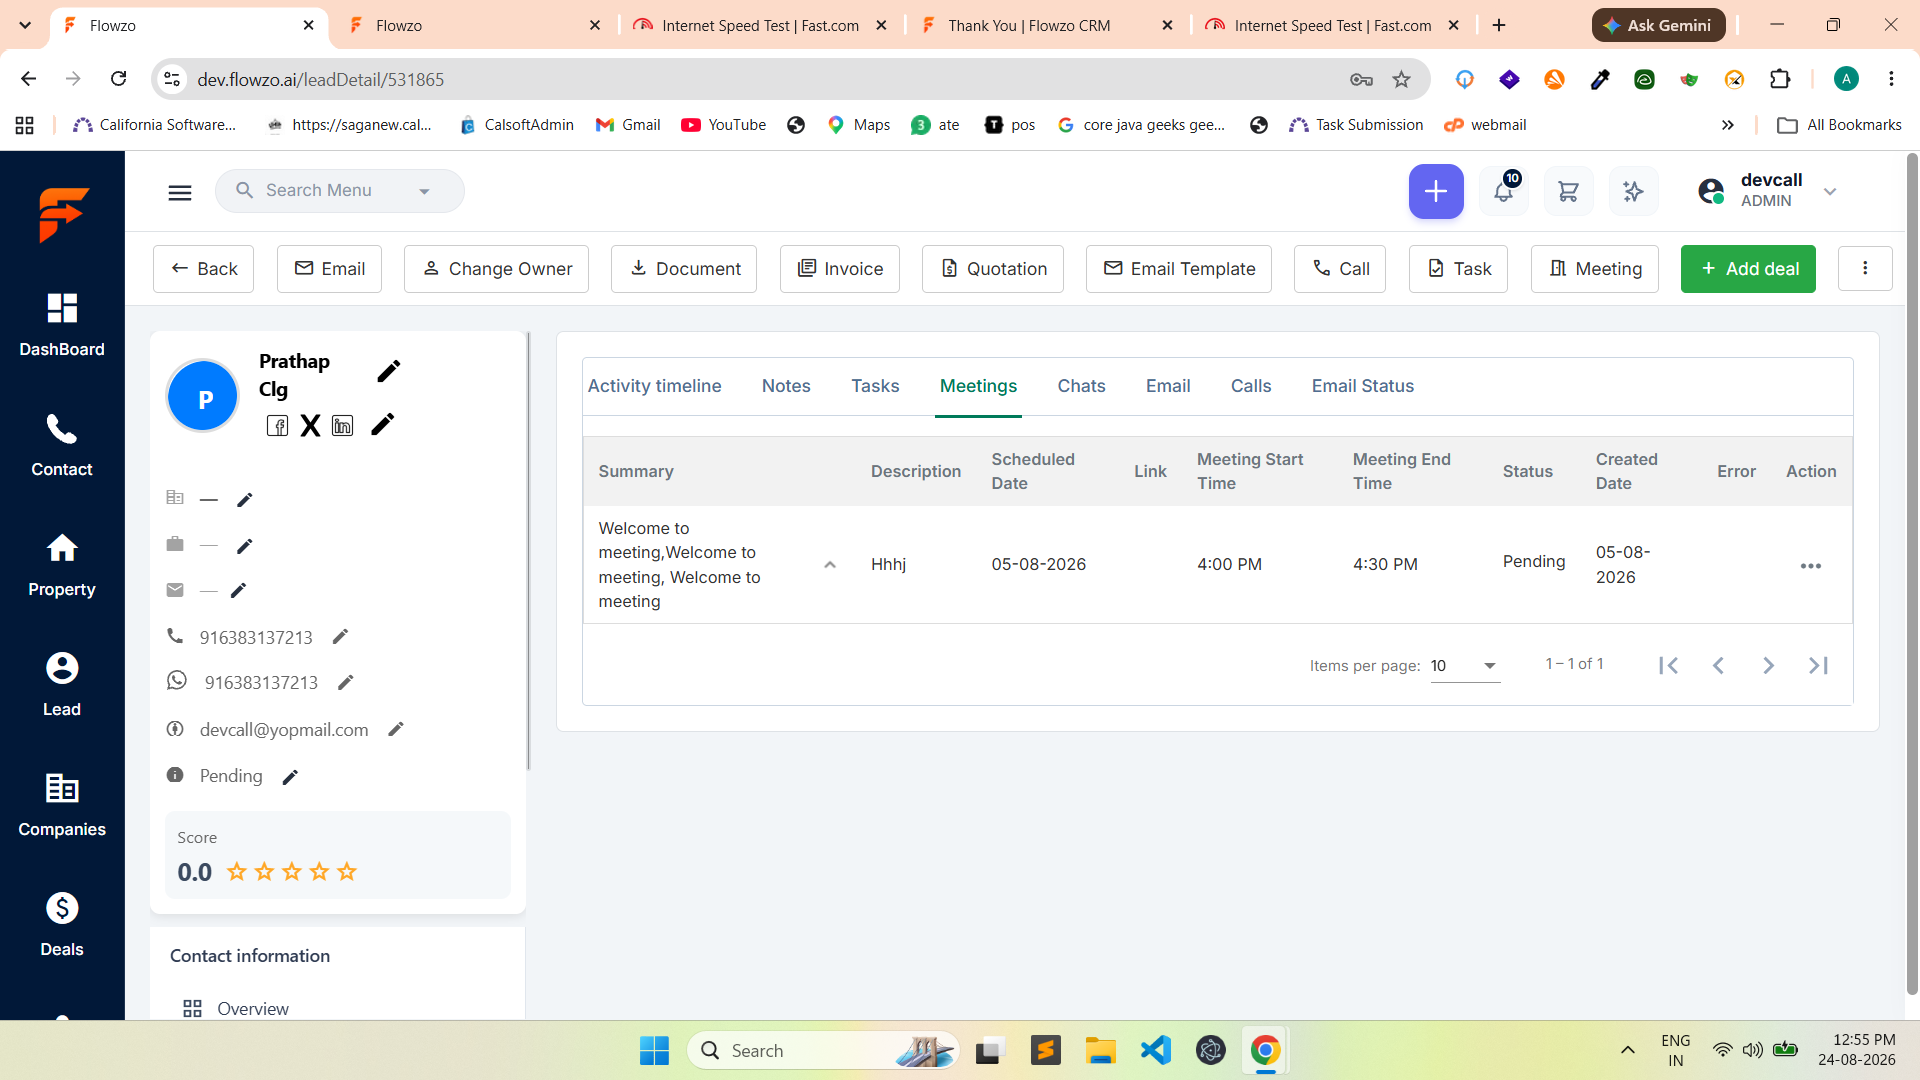Open the hamburger menu icon
The image size is (1920, 1080).
[180, 192]
